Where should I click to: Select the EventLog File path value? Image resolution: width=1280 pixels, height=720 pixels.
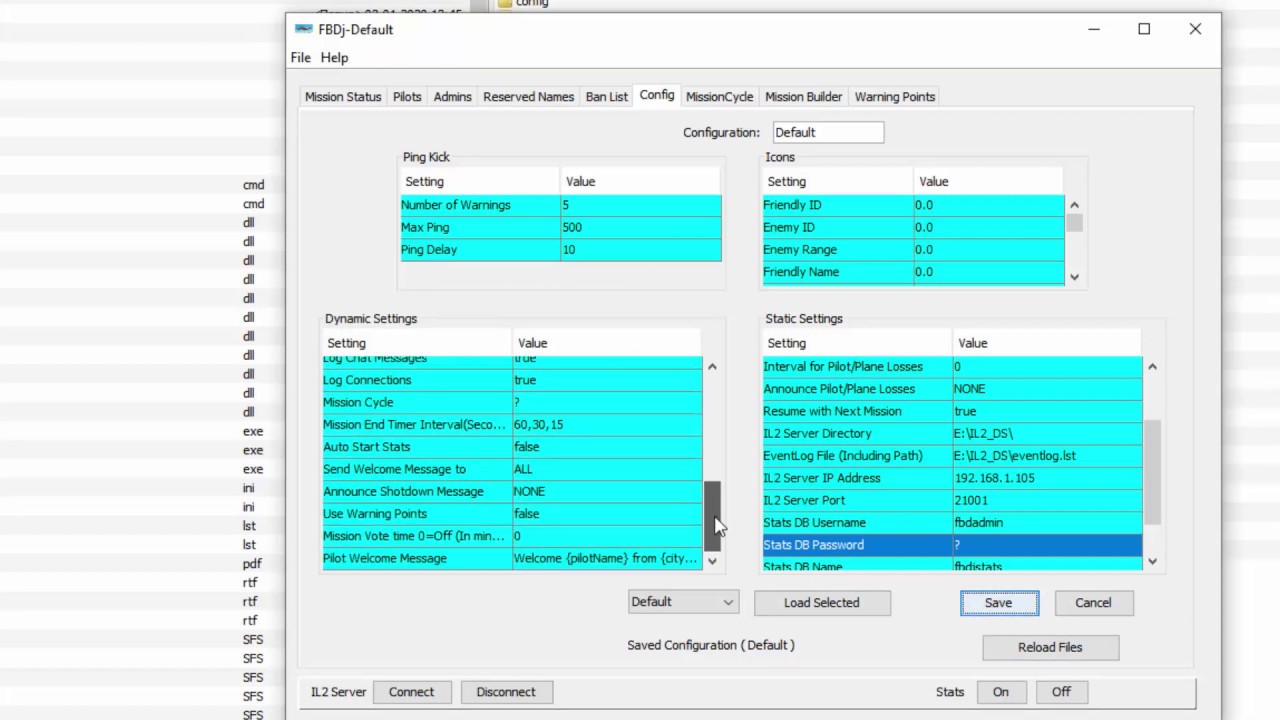point(1047,455)
